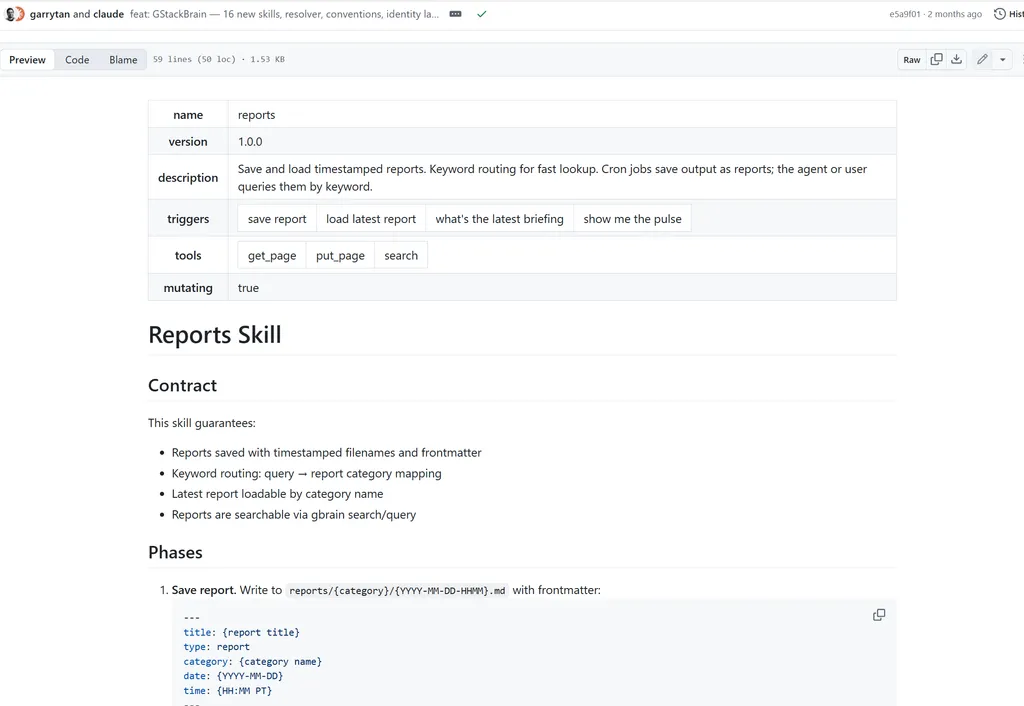This screenshot has width=1024, height=706.
Task: Select 'what's the latest briefing' cell
Action: [500, 219]
